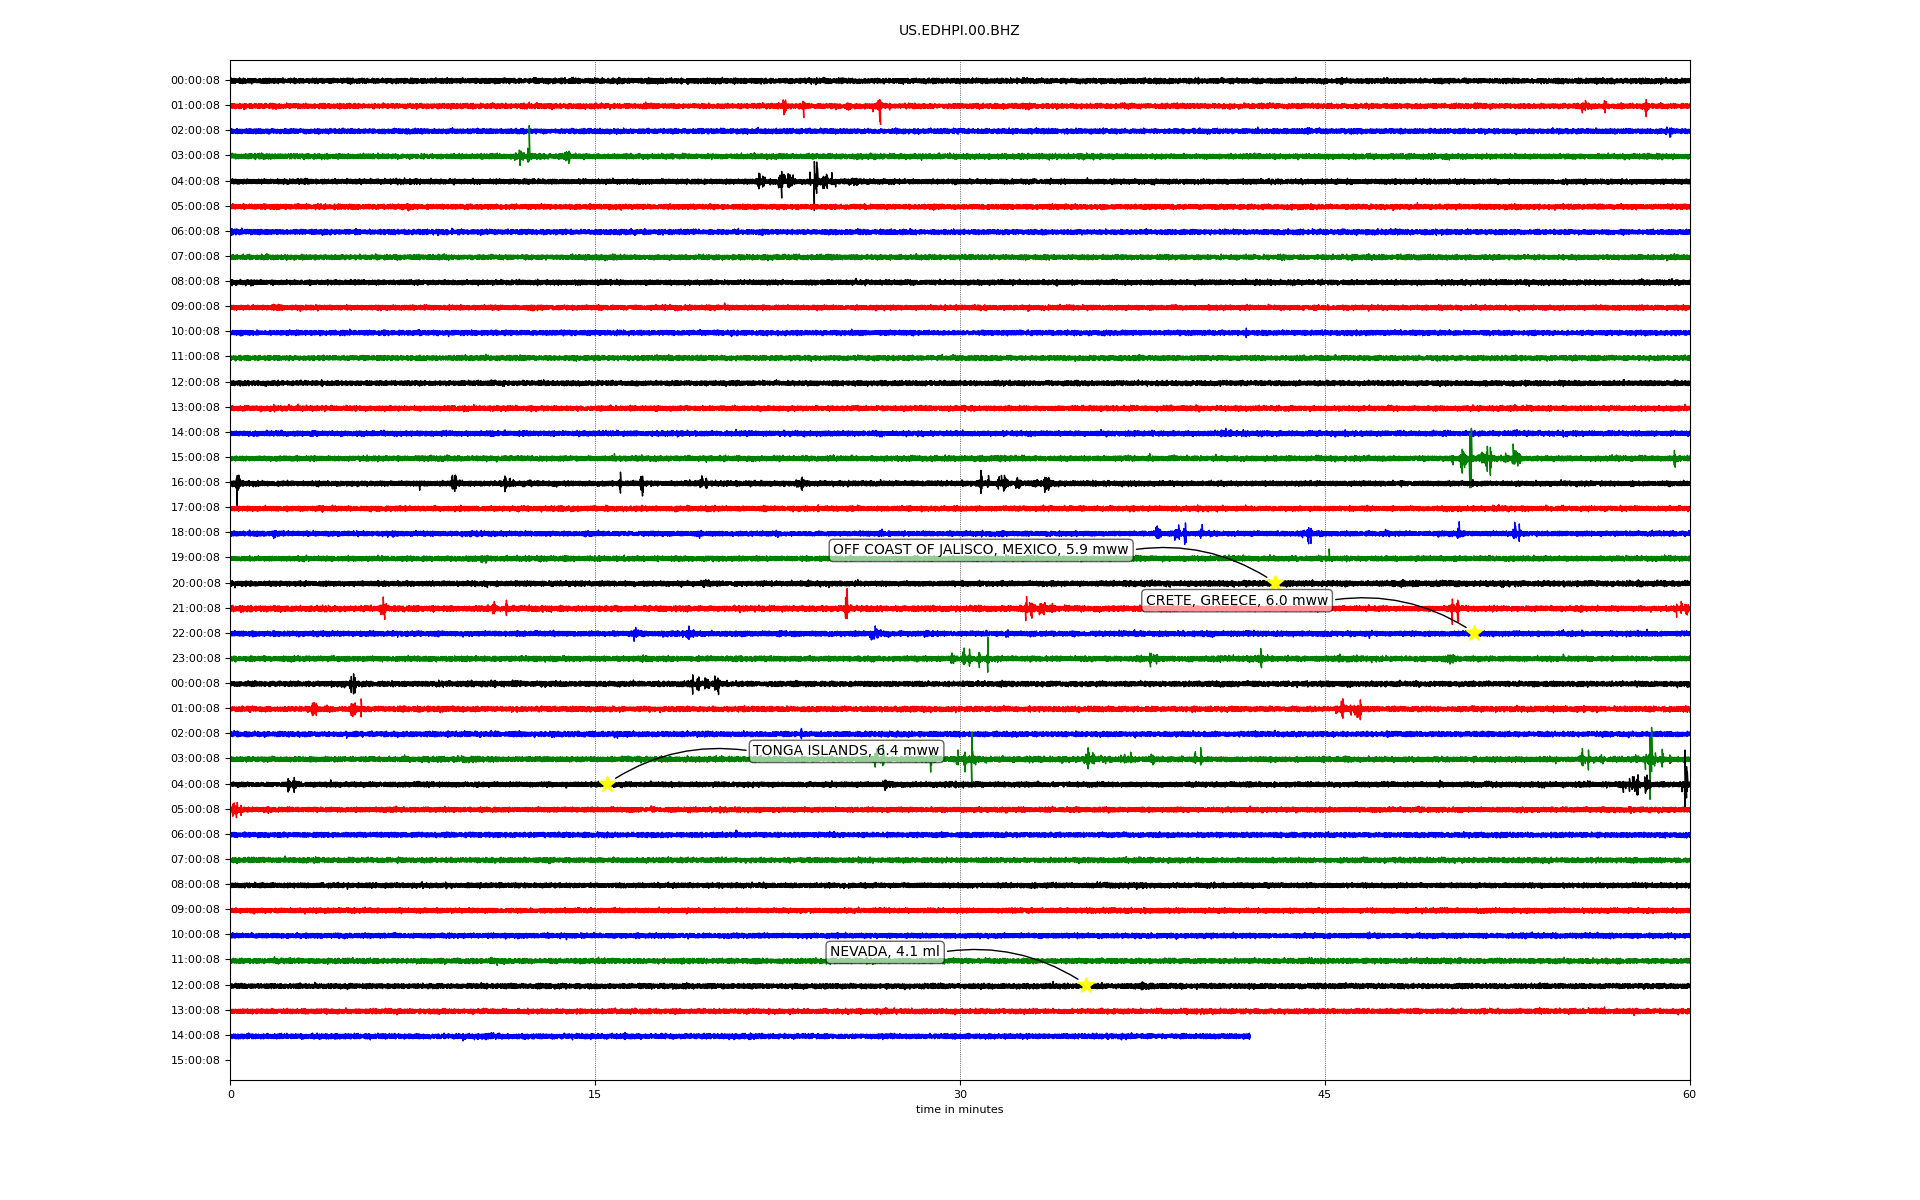Click the 20:00:08 row time label
Screen dimensions: 1920x1200
pyautogui.click(x=195, y=584)
